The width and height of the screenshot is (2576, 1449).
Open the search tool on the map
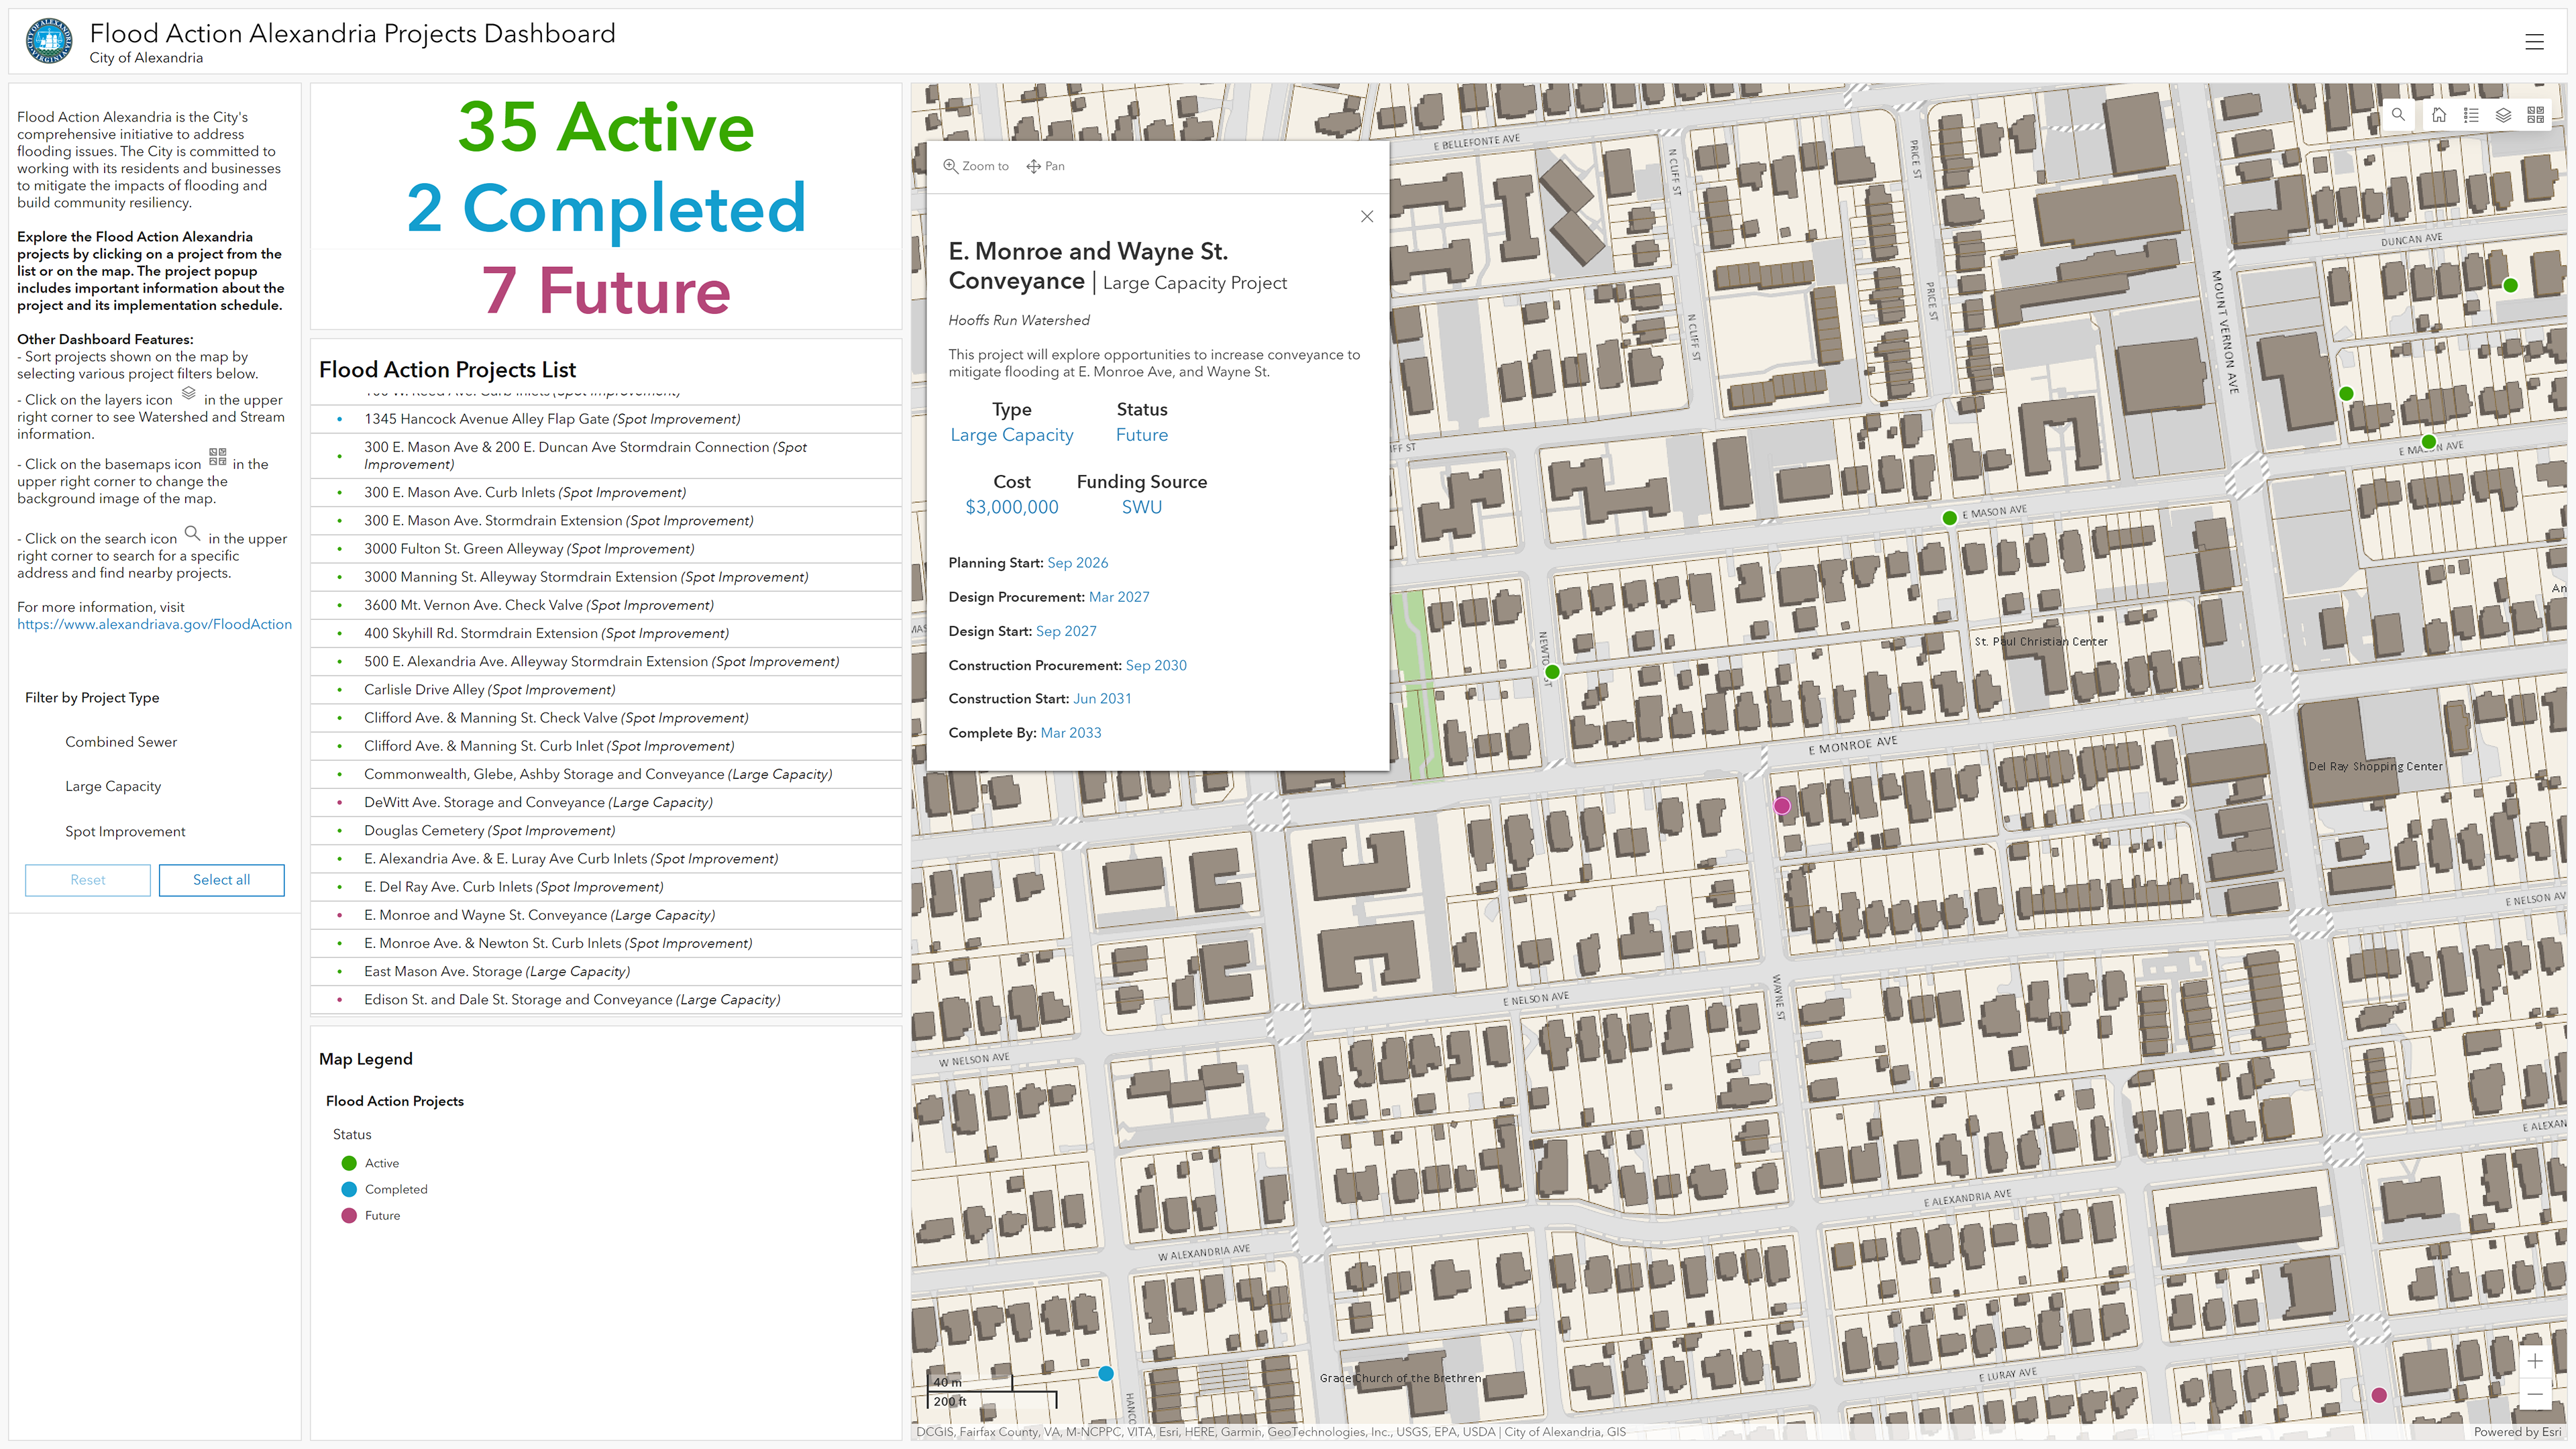click(x=2398, y=115)
